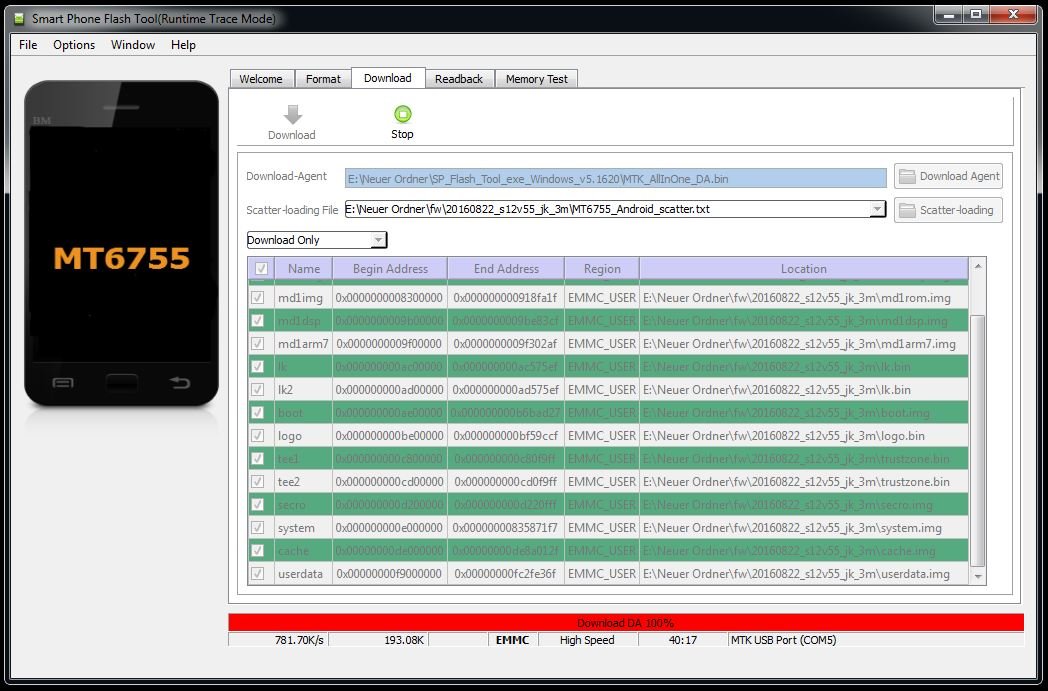The width and height of the screenshot is (1048, 691).
Task: Toggle the select-all checkbox in table header
Action: [261, 269]
